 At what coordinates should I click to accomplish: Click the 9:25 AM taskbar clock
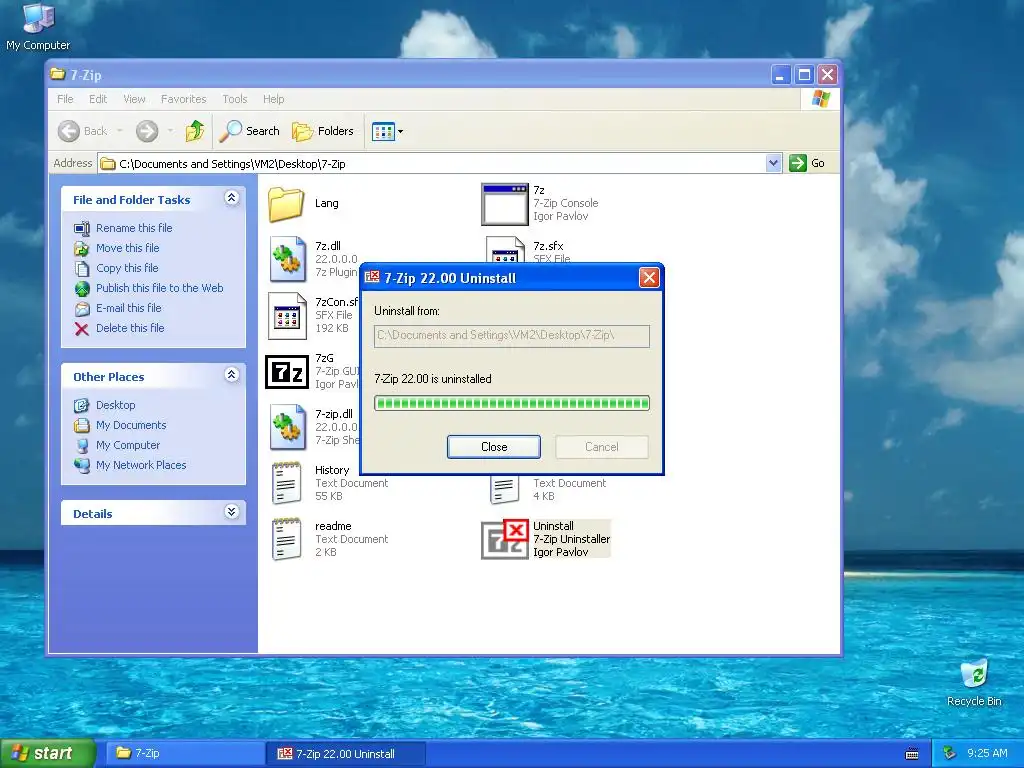coord(987,754)
